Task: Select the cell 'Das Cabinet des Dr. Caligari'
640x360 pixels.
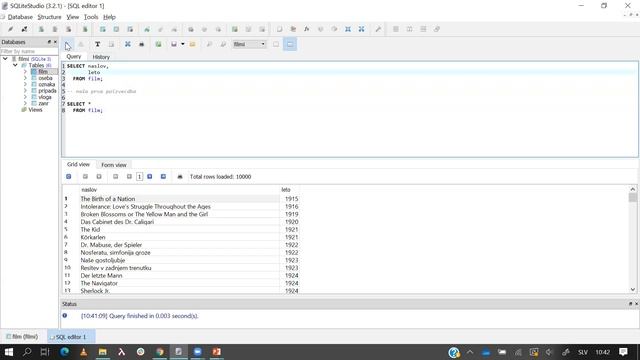Action: [x=180, y=222]
